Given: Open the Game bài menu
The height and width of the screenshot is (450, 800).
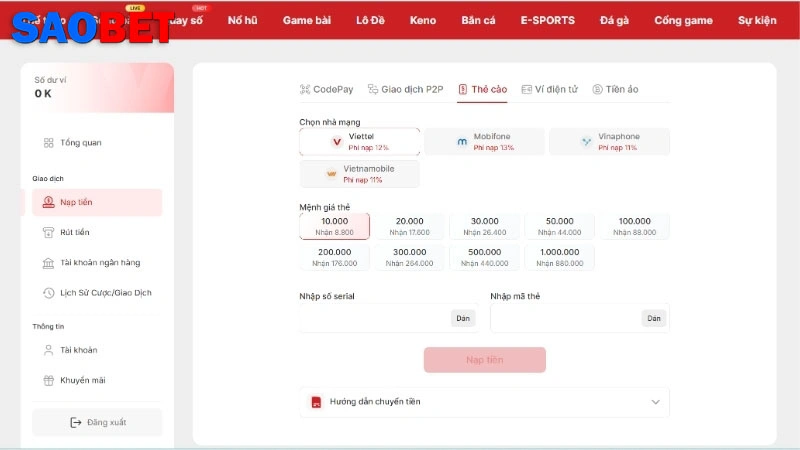Looking at the screenshot, I should [x=307, y=20].
